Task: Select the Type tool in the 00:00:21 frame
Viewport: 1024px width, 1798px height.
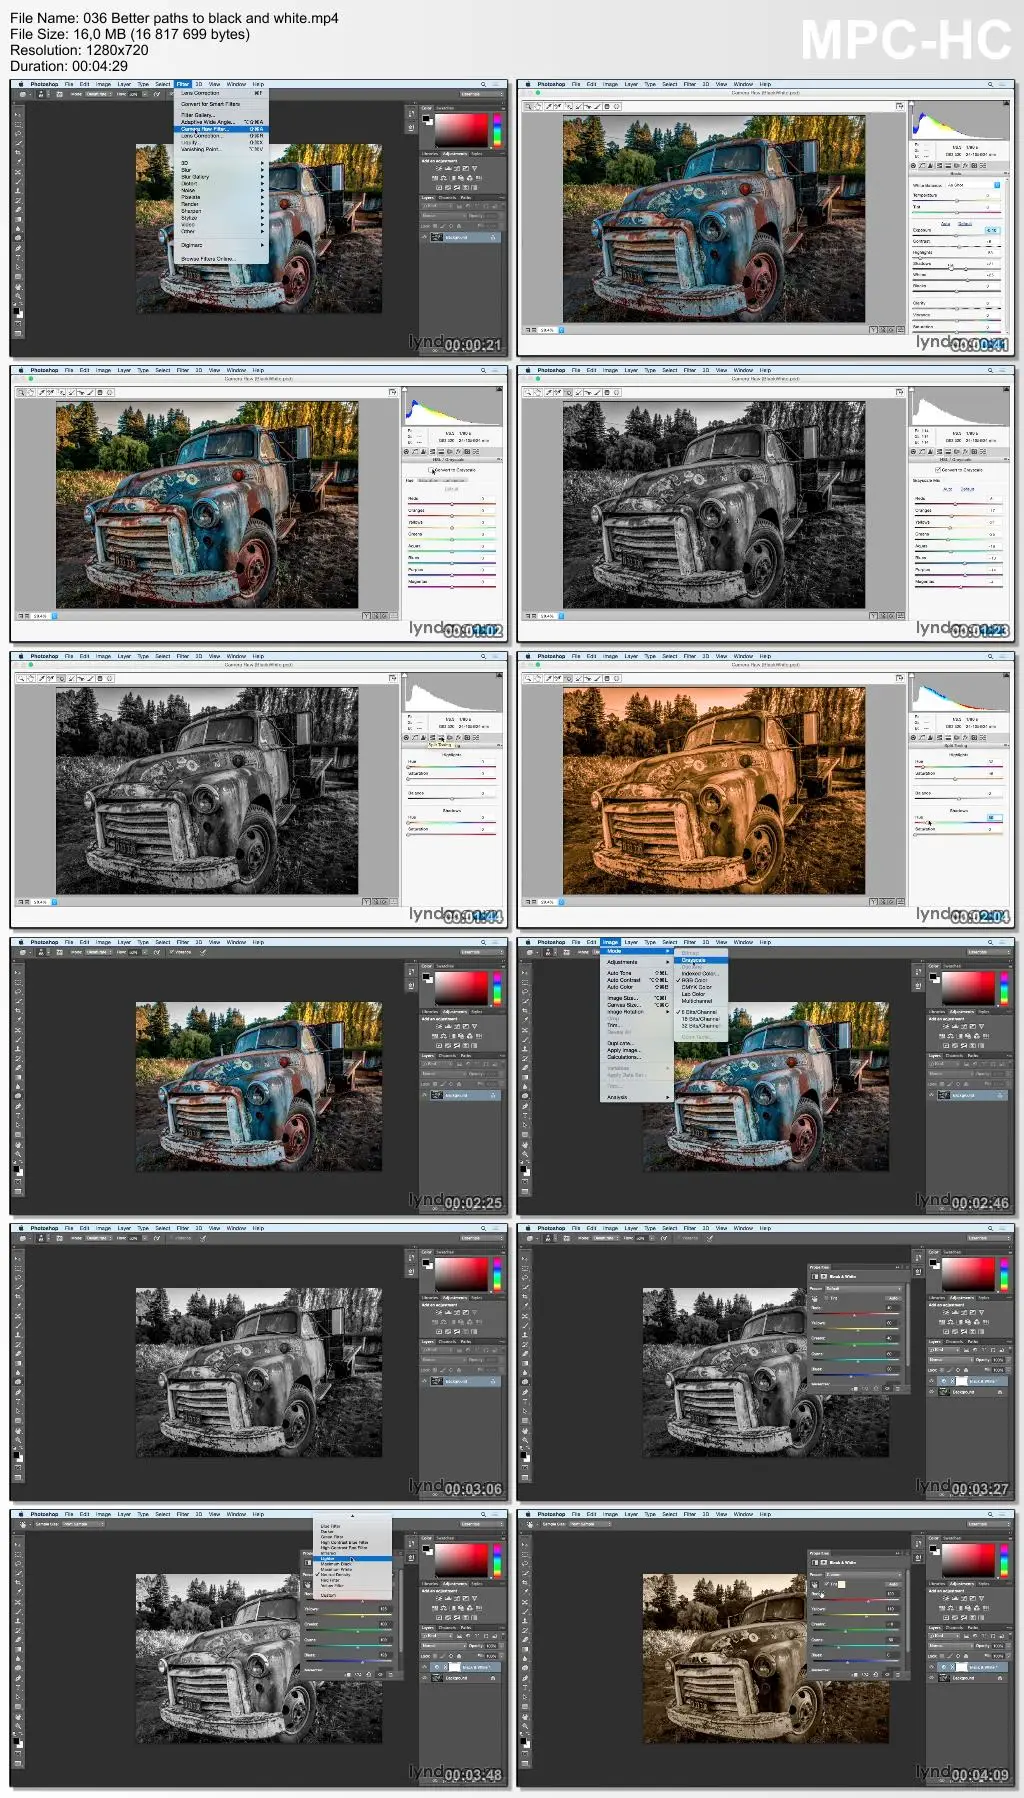Action: click(x=17, y=258)
